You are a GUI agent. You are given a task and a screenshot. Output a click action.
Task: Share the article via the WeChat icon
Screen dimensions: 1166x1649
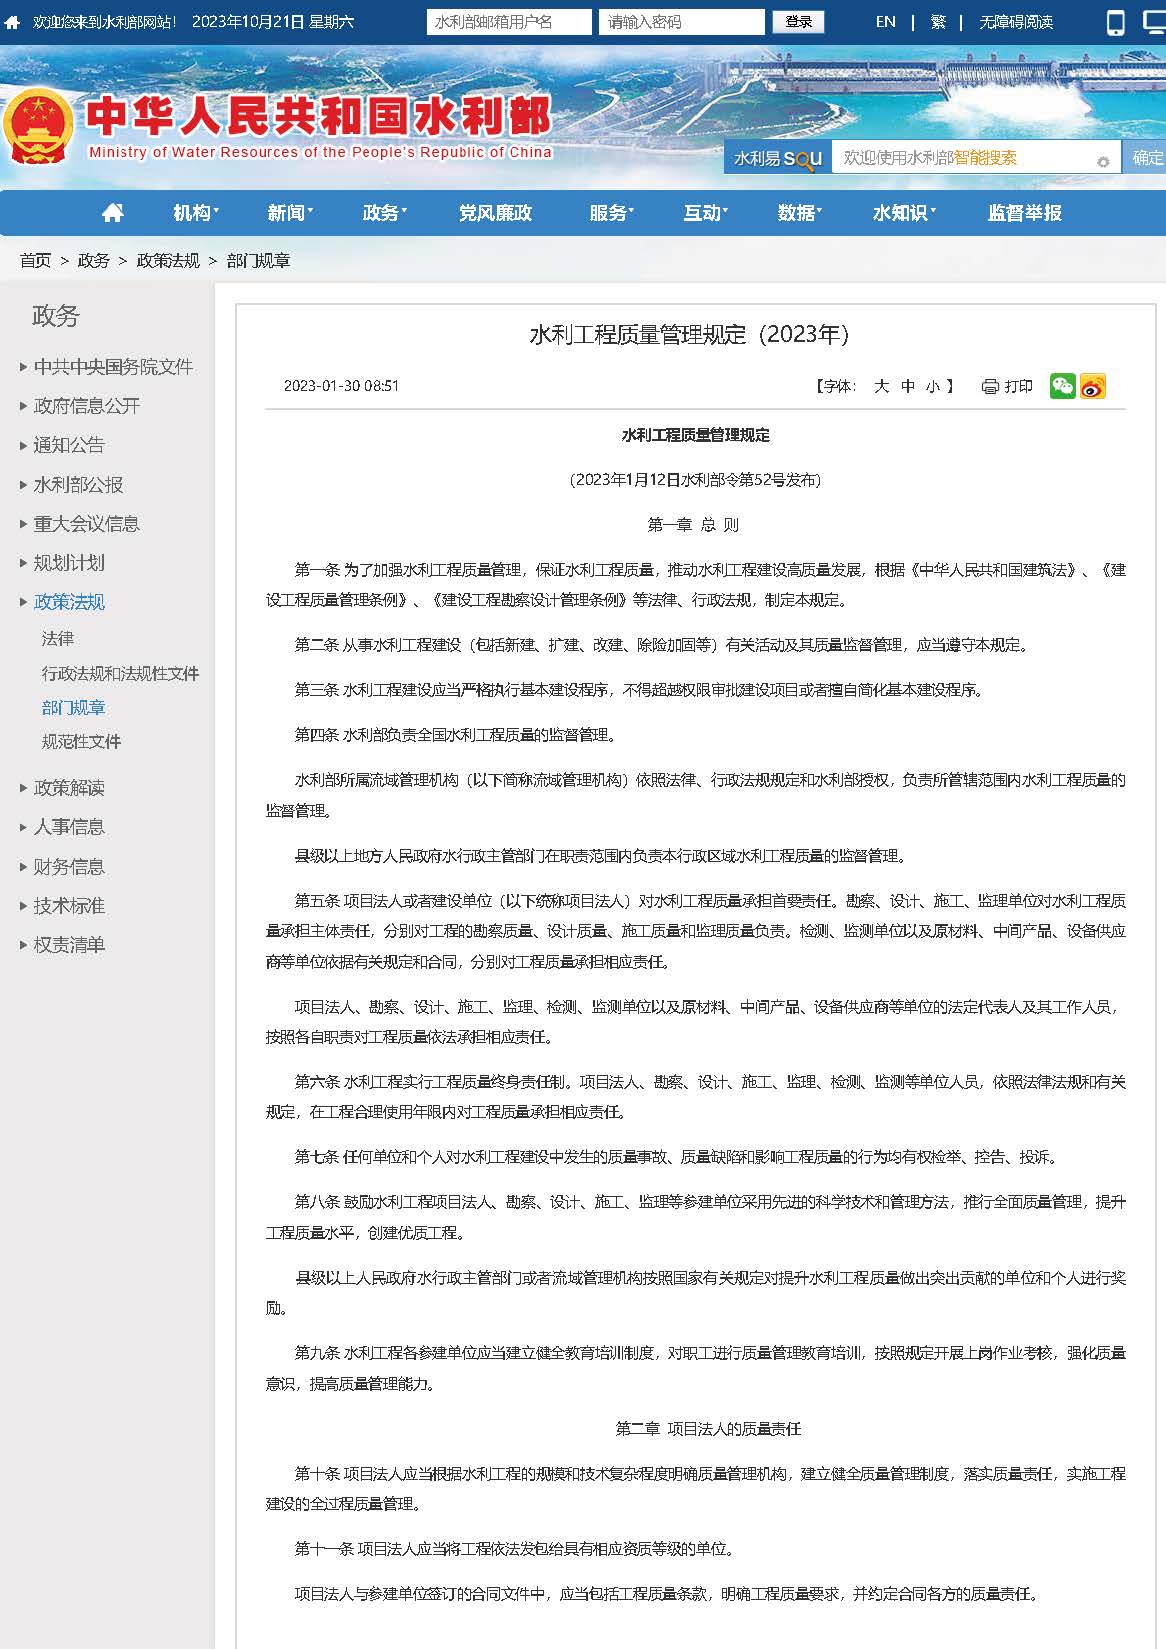[x=1062, y=386]
